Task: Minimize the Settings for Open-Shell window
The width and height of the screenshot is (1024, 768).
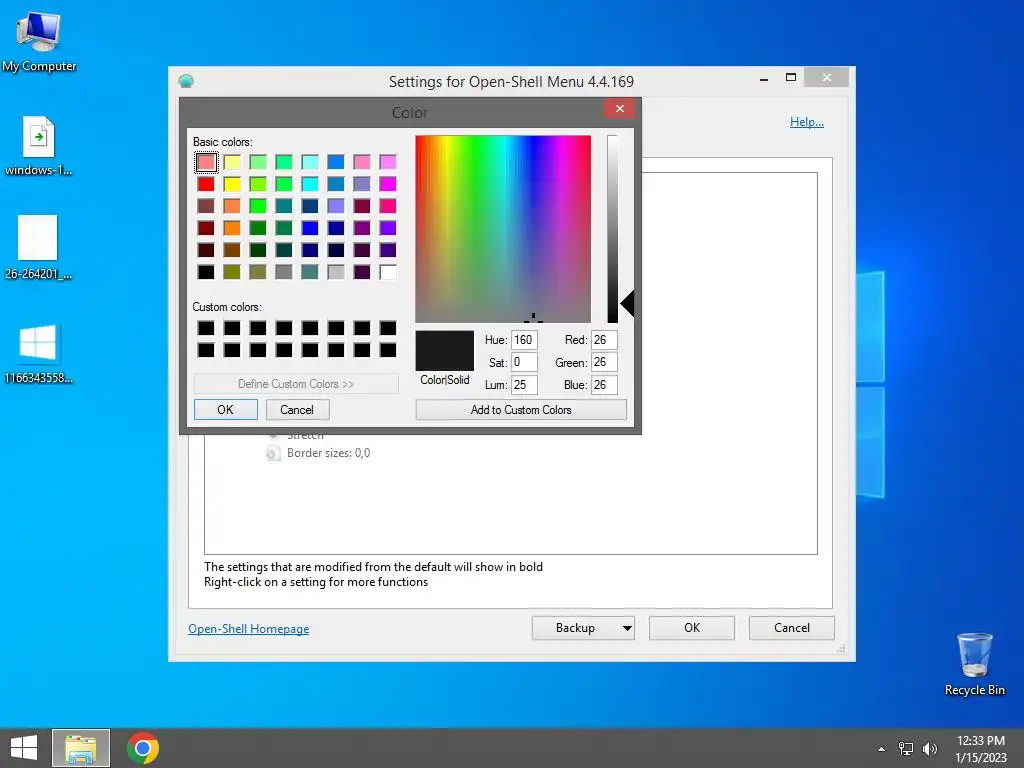Action: pyautogui.click(x=764, y=78)
